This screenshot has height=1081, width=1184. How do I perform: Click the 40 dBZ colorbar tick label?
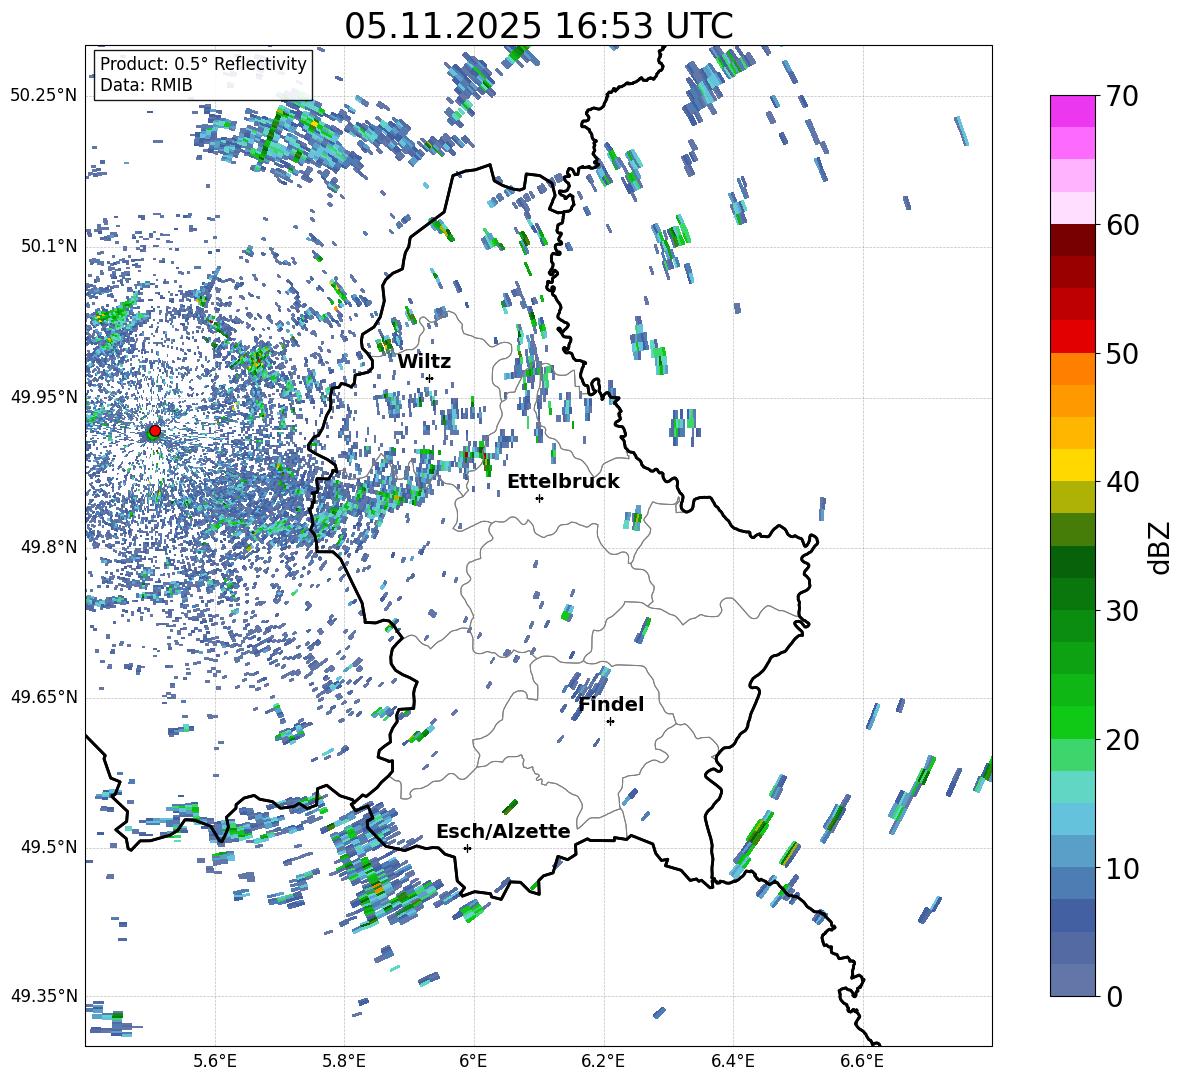tap(1122, 482)
